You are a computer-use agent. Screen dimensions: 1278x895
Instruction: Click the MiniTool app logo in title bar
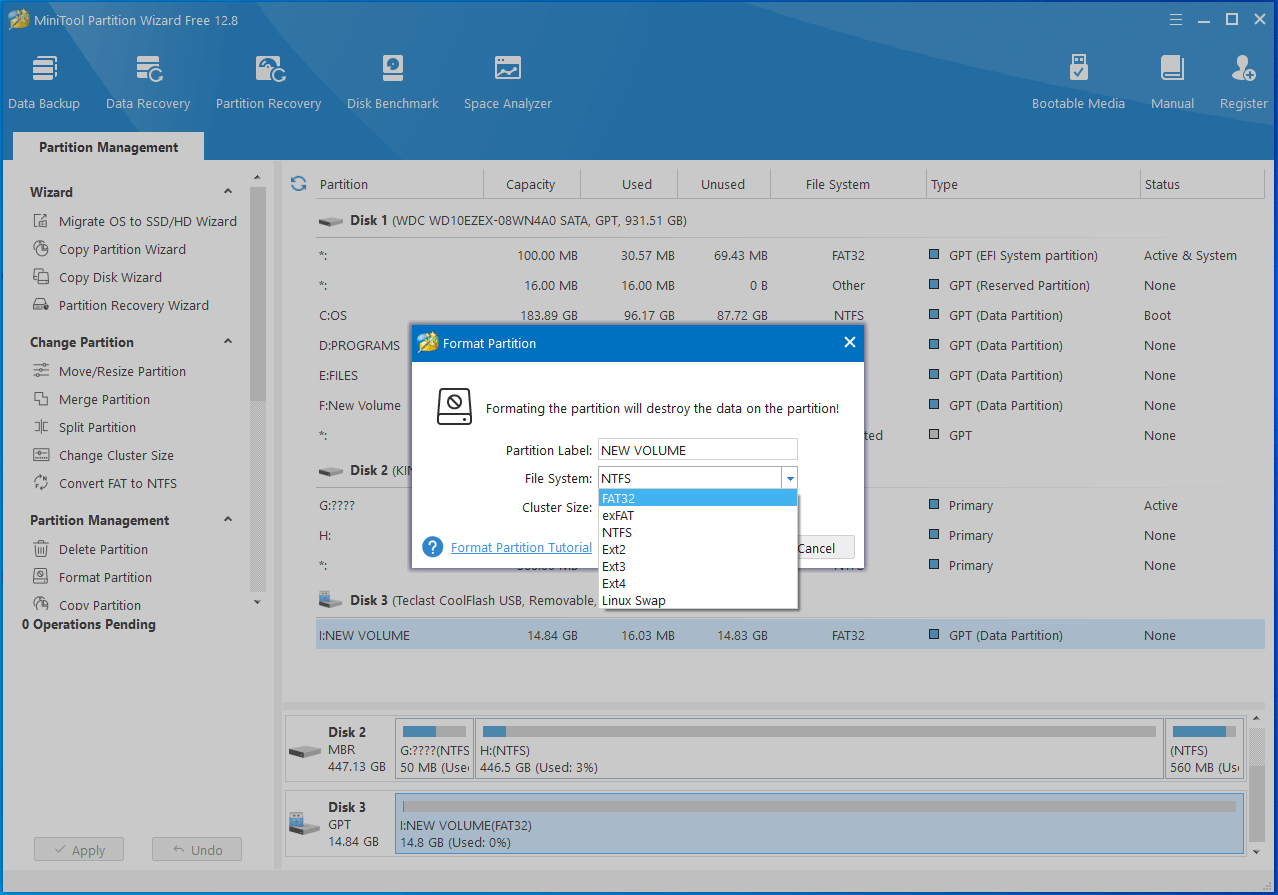pos(17,20)
